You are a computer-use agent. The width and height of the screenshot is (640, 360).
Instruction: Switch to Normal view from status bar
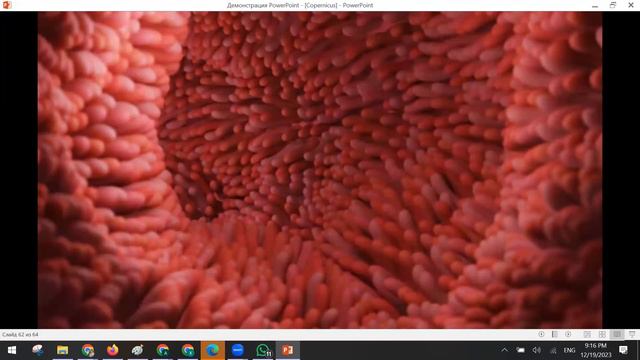click(x=587, y=334)
